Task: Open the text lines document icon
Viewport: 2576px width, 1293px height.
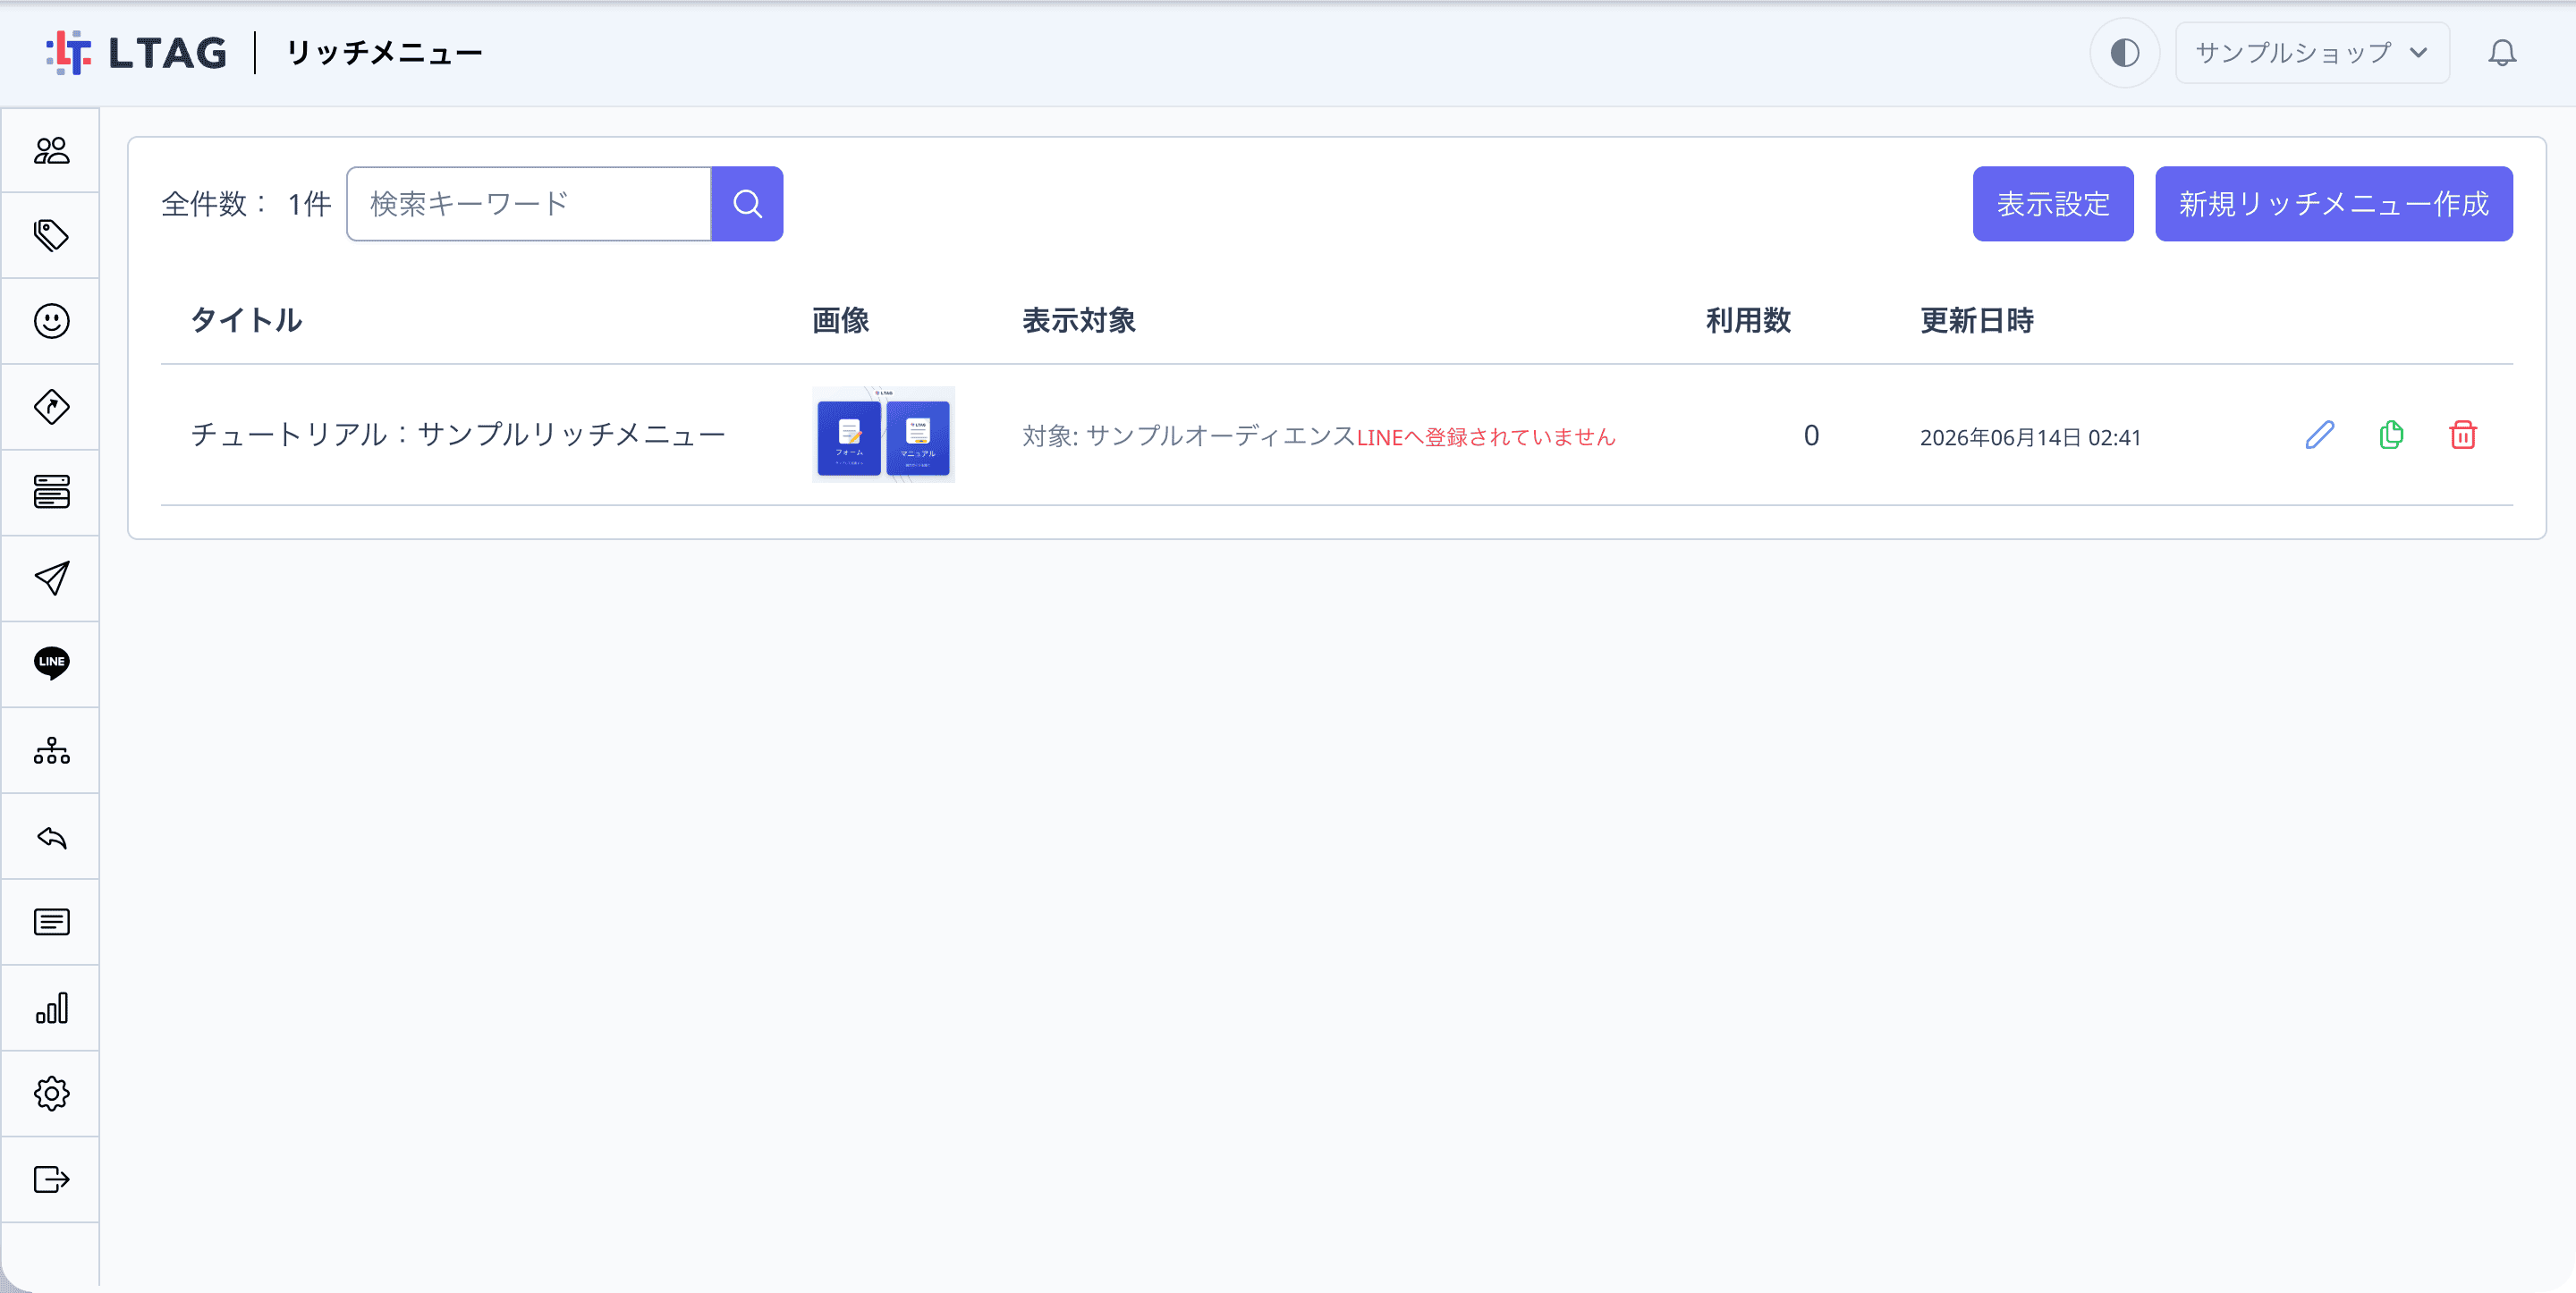Action: click(x=51, y=922)
